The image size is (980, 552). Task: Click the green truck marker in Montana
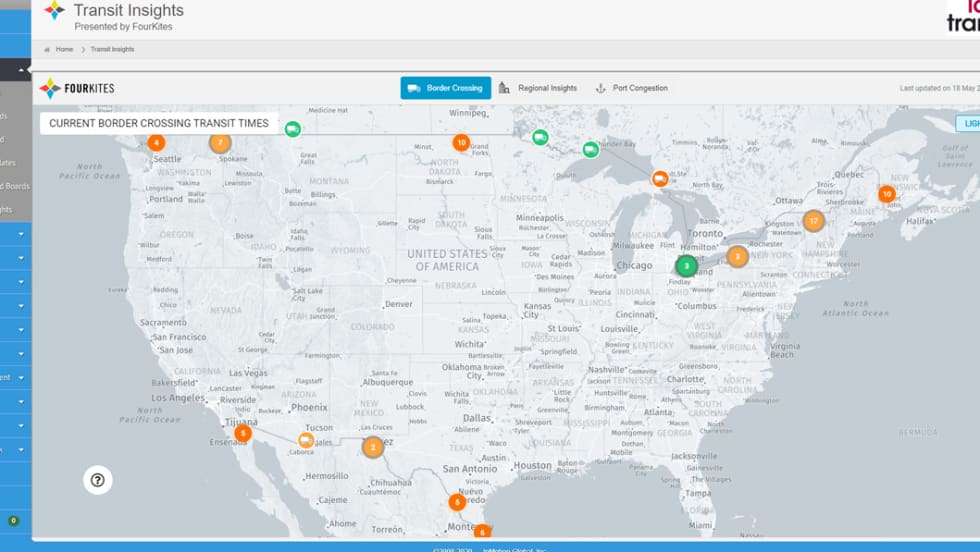pos(292,128)
